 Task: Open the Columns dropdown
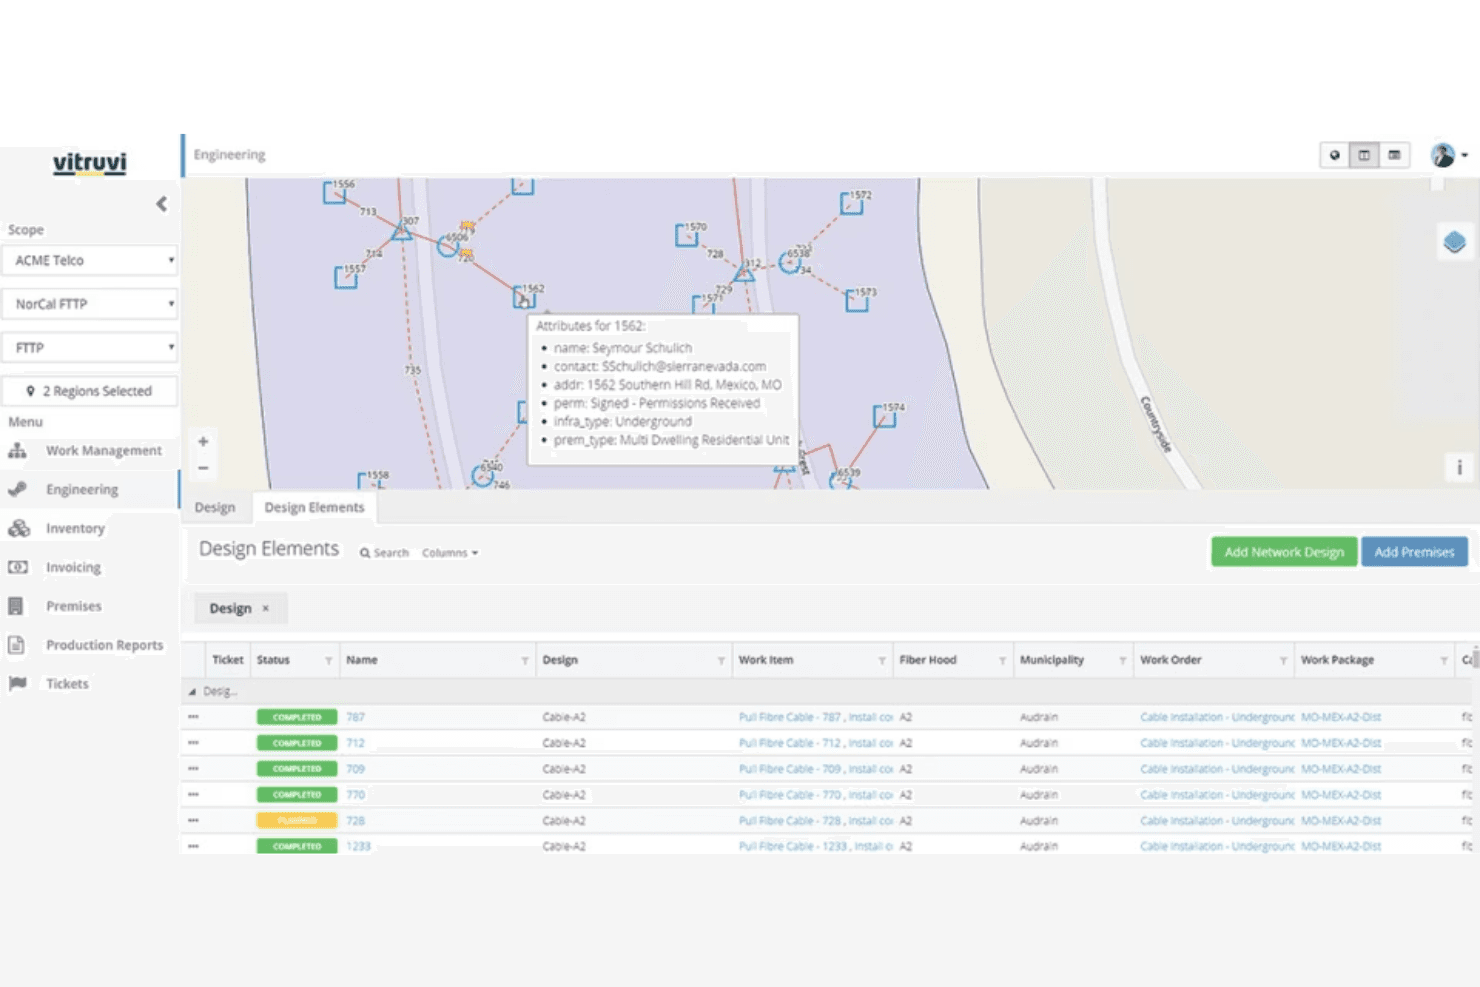[x=450, y=553]
